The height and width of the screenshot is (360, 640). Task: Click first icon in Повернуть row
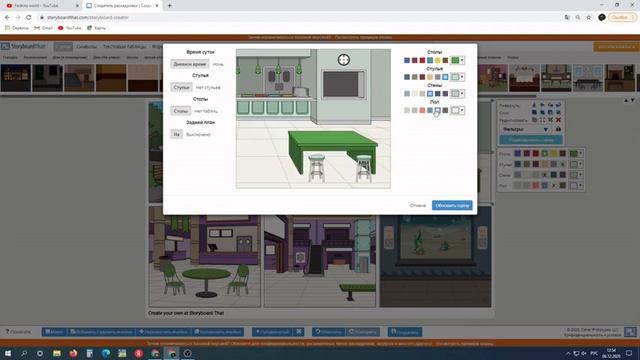[534, 105]
